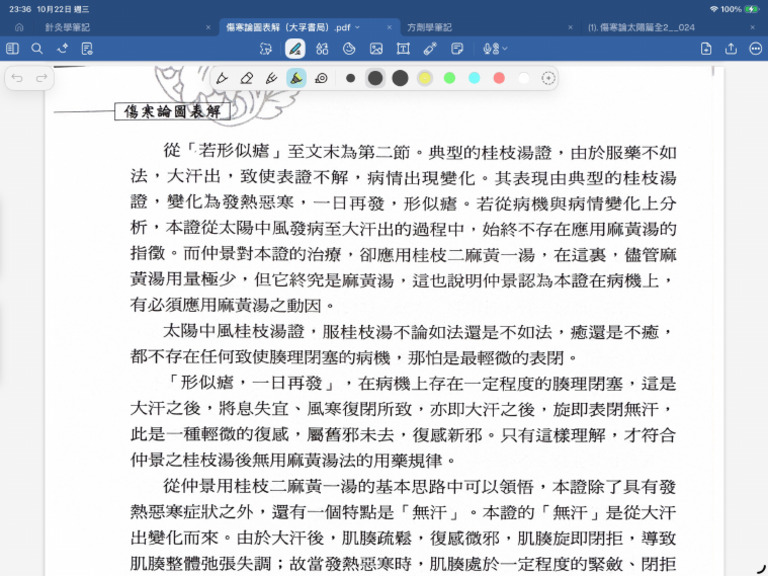Close the 針灸學筆記 tab
This screenshot has height=576, width=768.
(208, 27)
